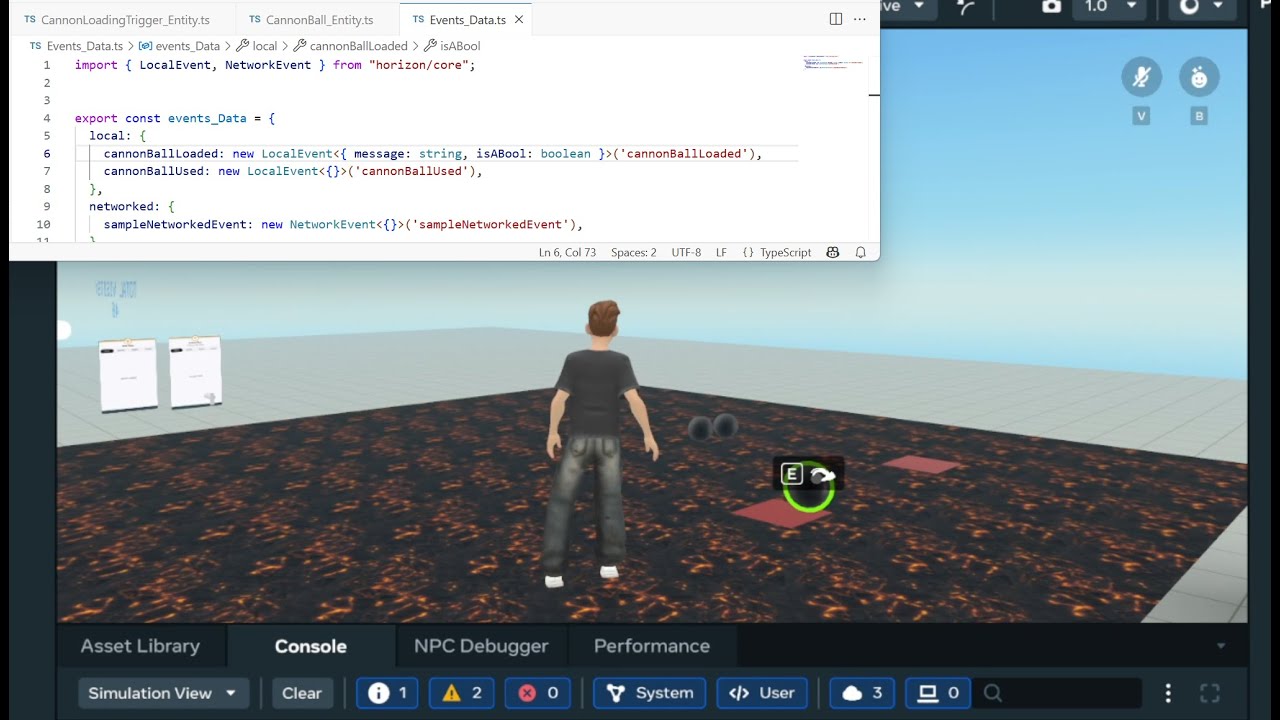Image resolution: width=1280 pixels, height=720 pixels.
Task: Click line number 6 in the gutter
Action: coord(47,154)
